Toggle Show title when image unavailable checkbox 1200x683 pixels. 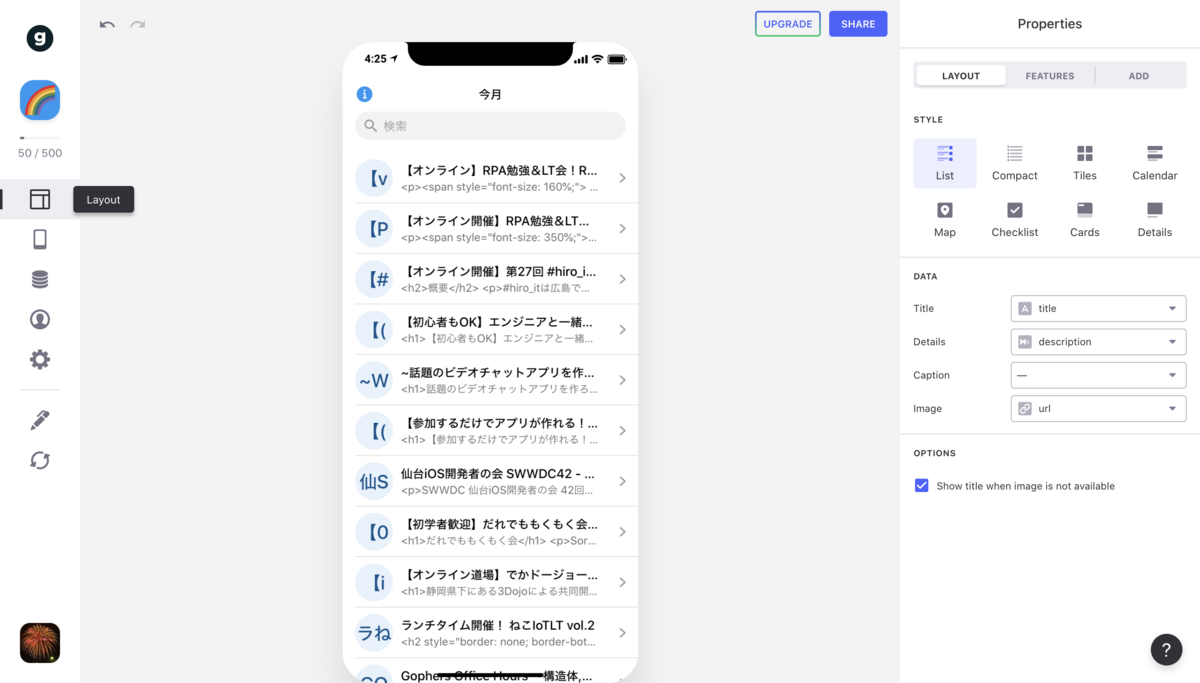click(922, 486)
